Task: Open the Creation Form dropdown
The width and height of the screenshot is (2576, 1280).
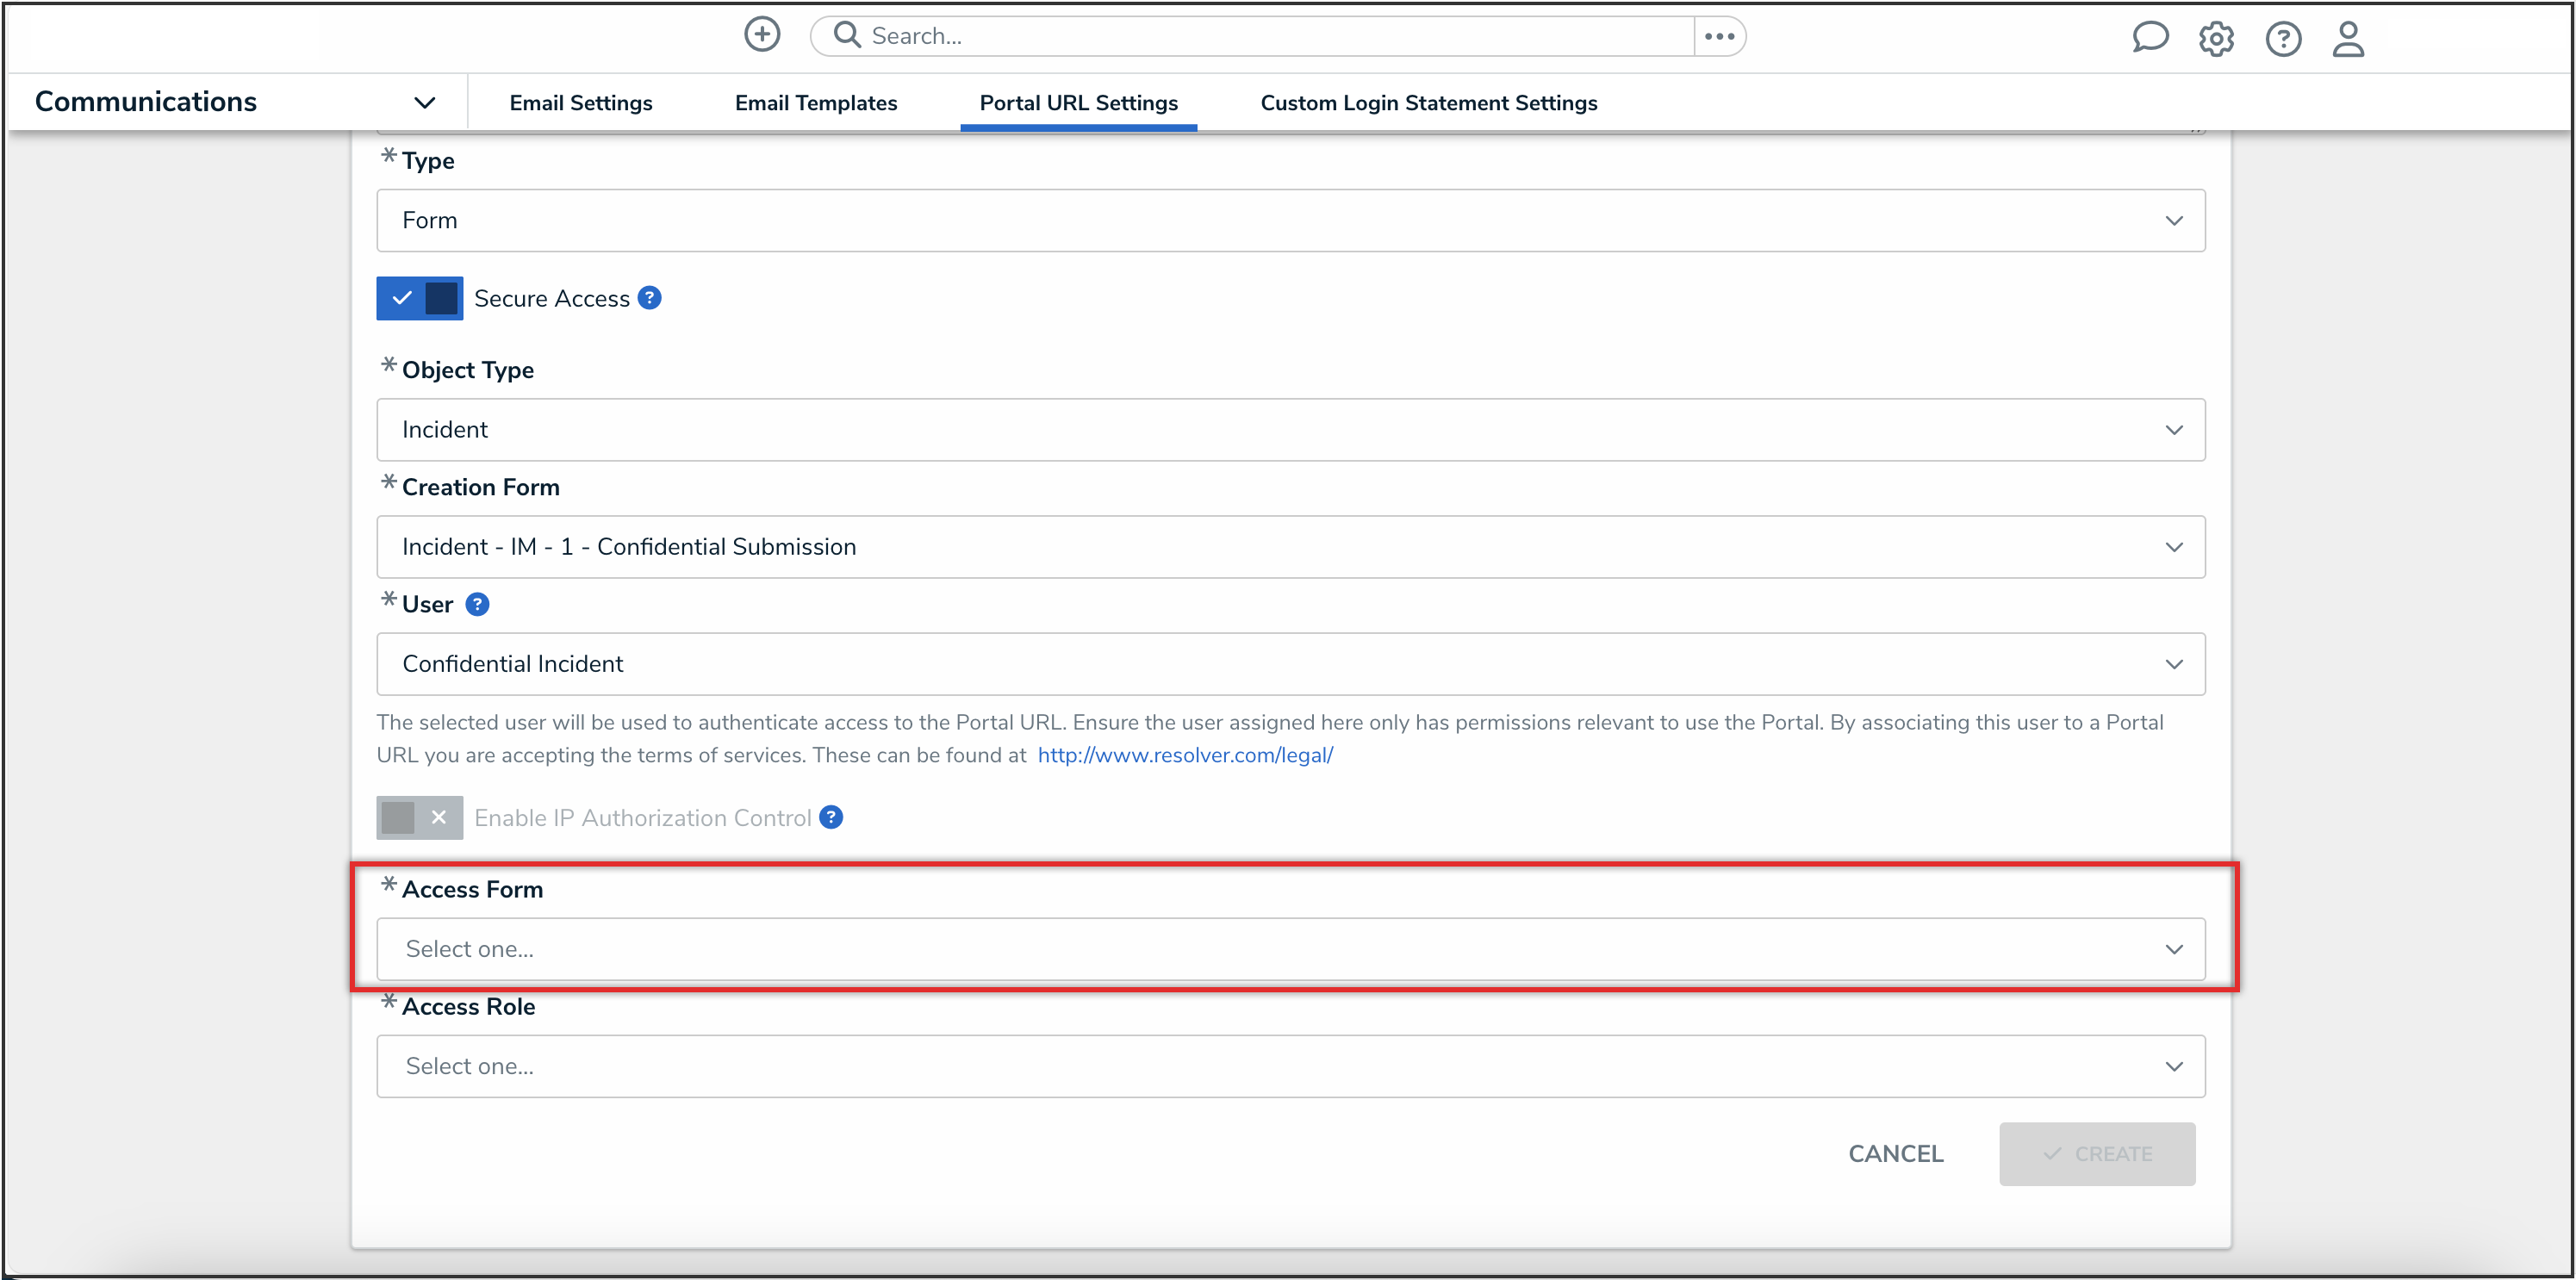Action: [1290, 547]
